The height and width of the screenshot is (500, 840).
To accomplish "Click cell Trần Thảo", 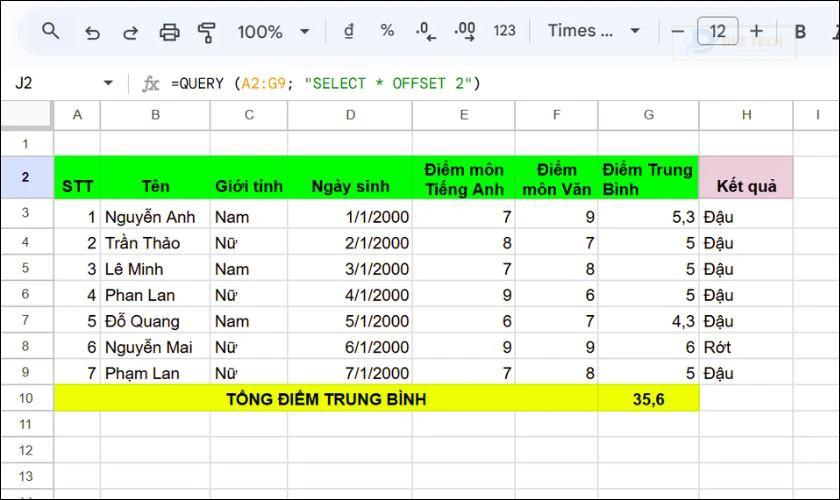I will (155, 243).
